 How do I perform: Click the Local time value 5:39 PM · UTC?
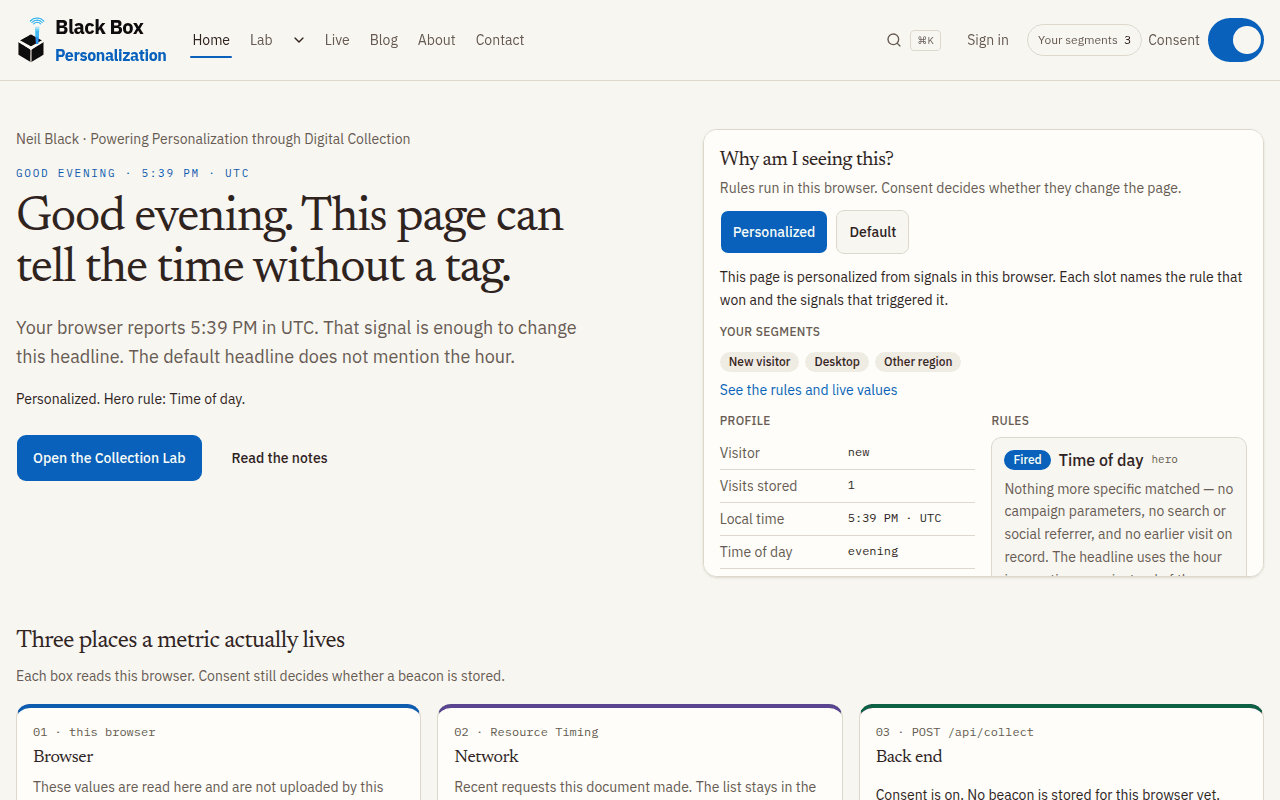(x=895, y=519)
